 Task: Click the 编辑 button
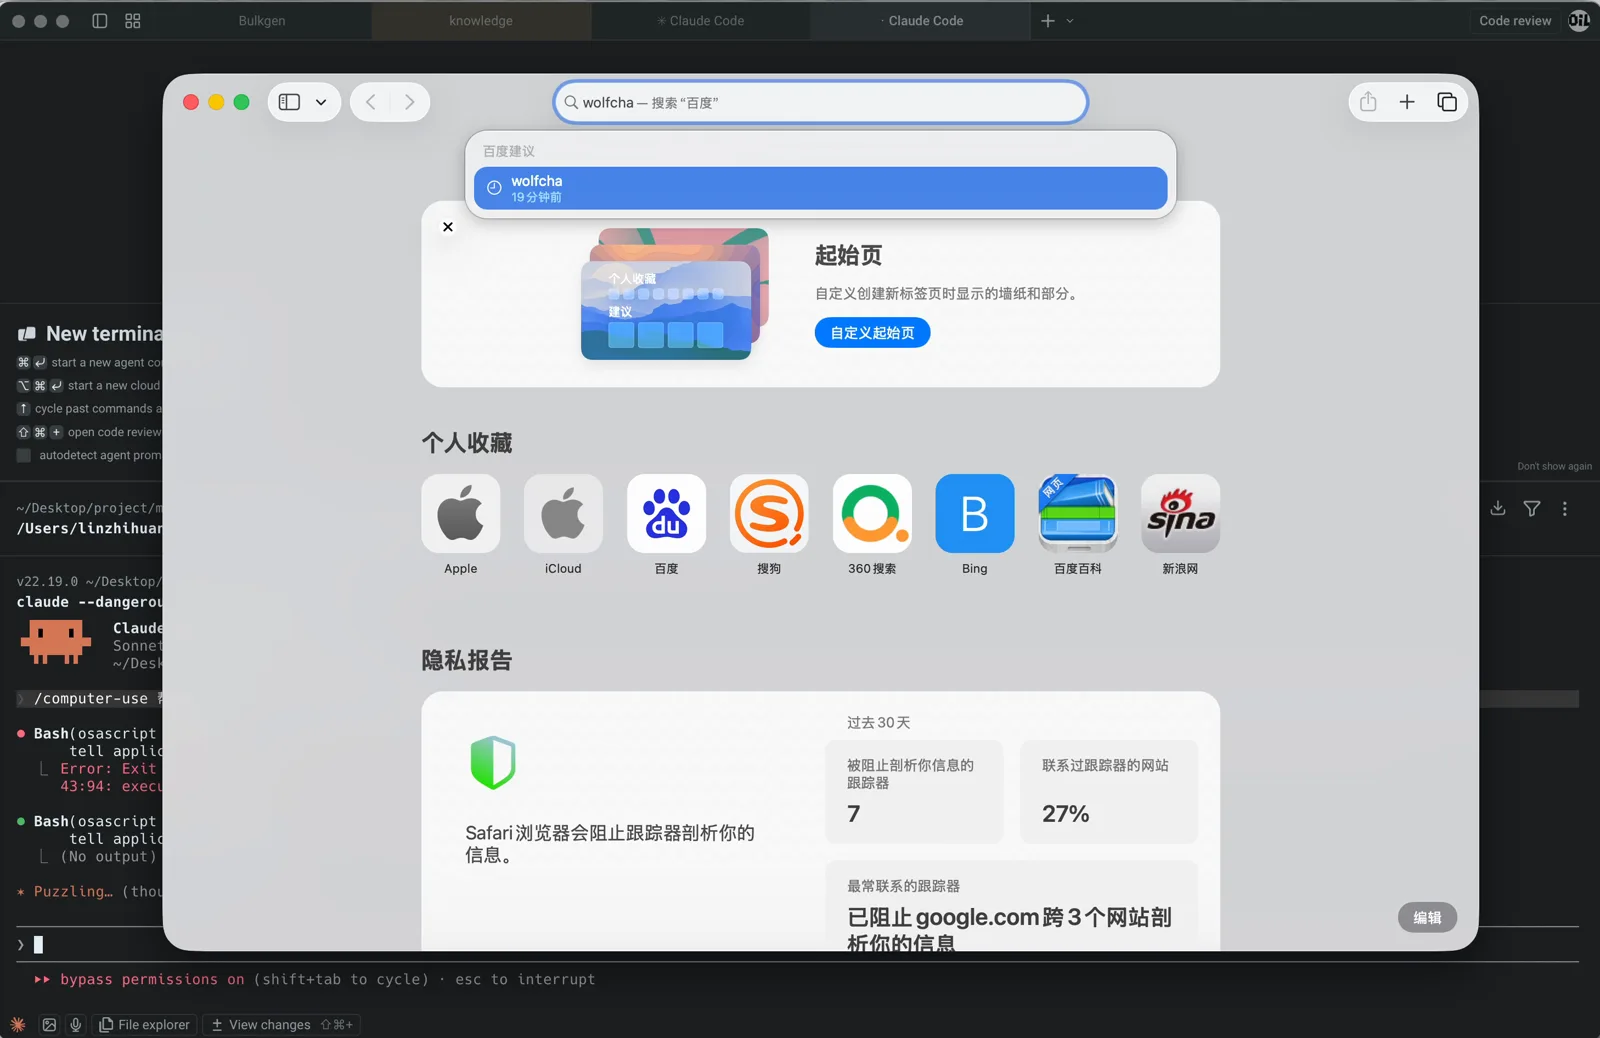[x=1427, y=917]
